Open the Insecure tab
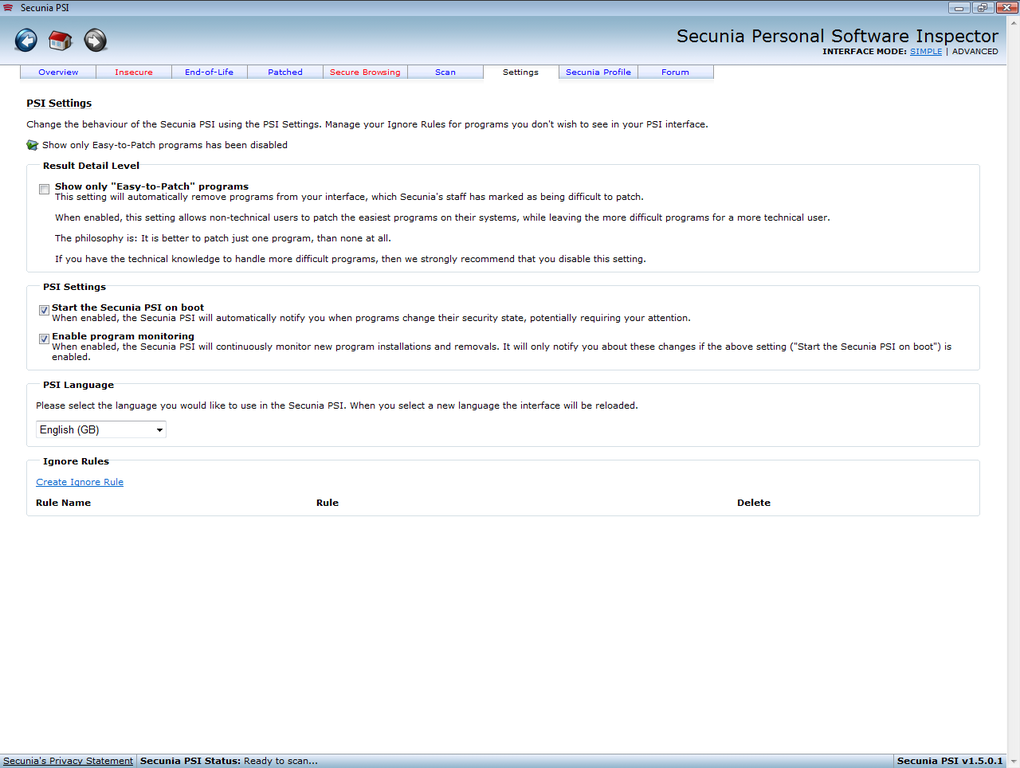 pyautogui.click(x=134, y=72)
